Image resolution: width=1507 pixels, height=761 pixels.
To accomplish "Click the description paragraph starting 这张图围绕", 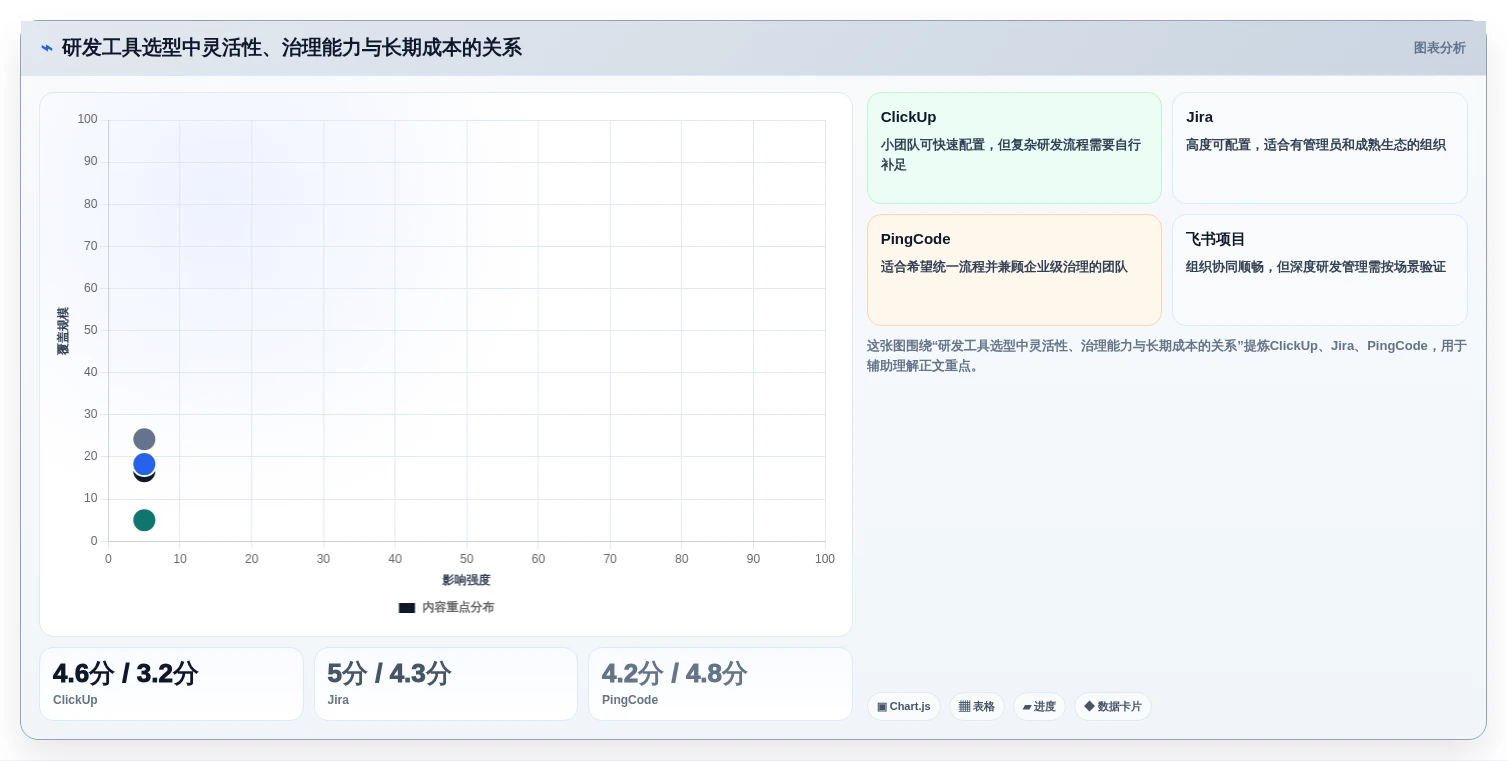I will pos(1166,356).
